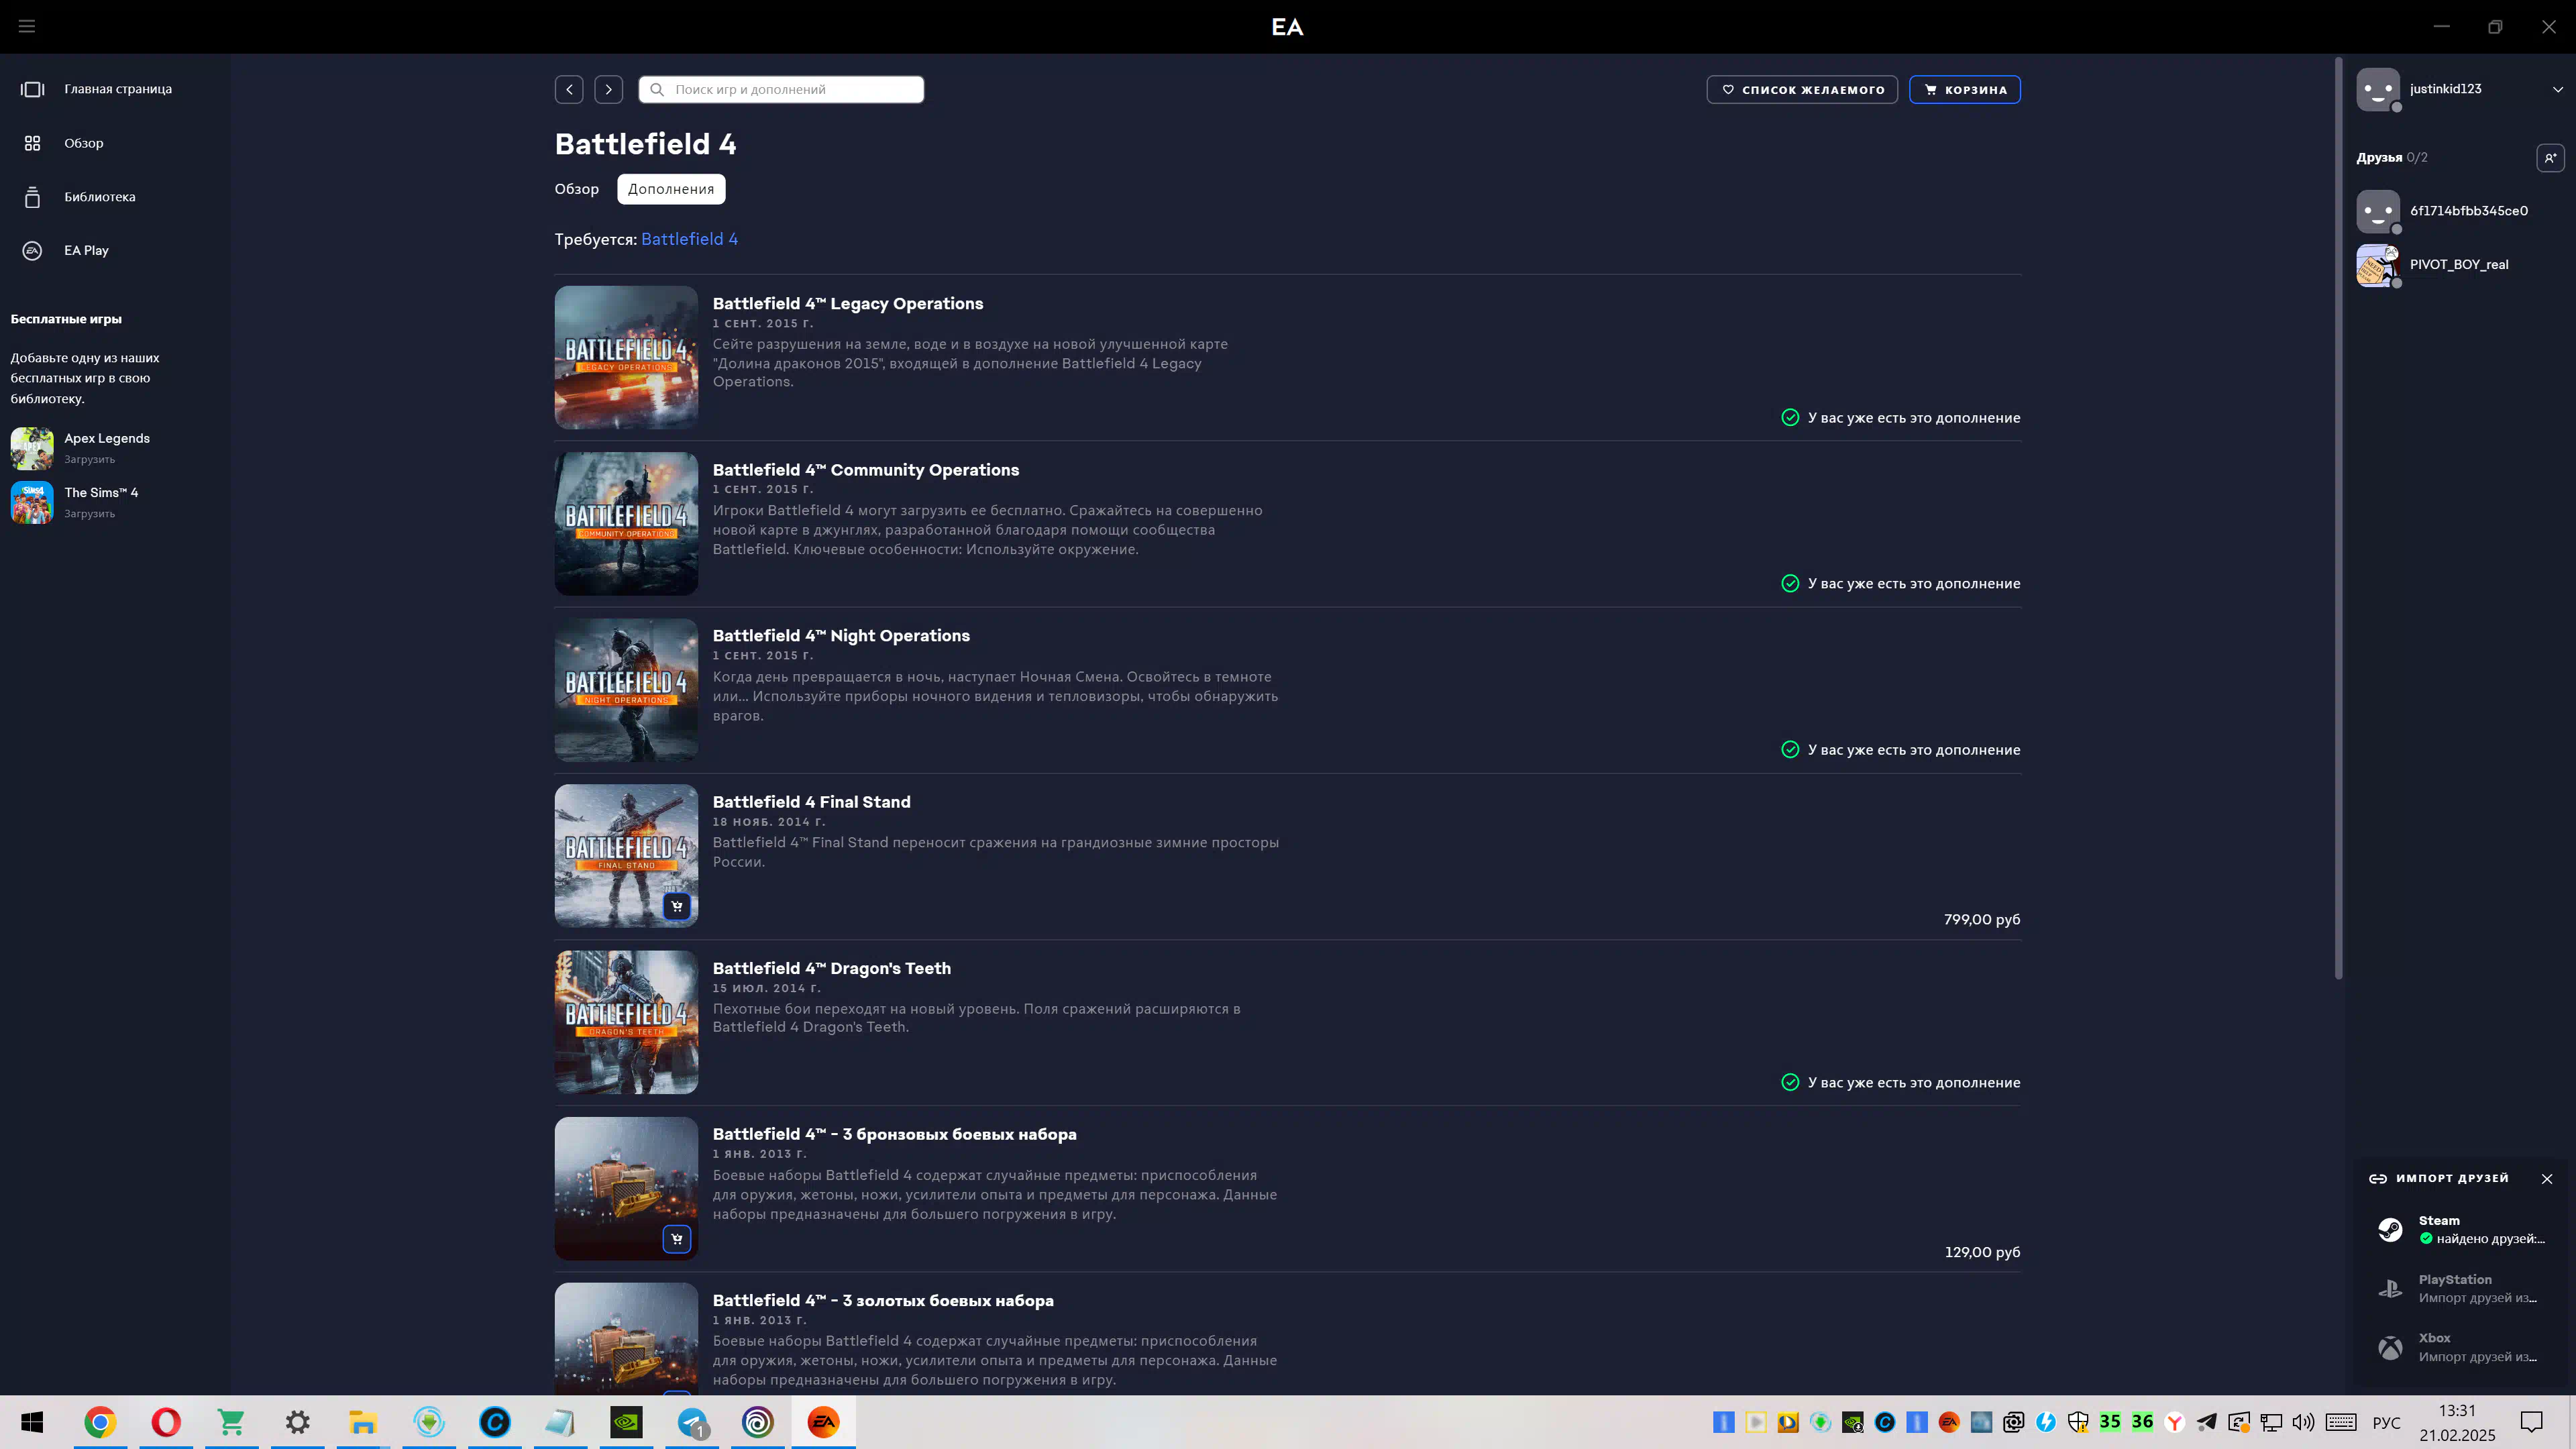Focus the Поиск игр и дополнений search field
The height and width of the screenshot is (1449, 2576).
click(781, 89)
